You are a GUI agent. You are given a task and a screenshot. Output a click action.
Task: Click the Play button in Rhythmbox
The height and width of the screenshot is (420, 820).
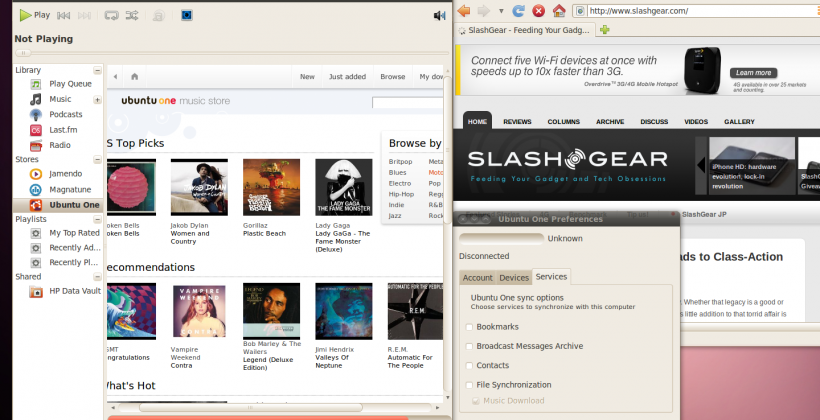tap(35, 15)
